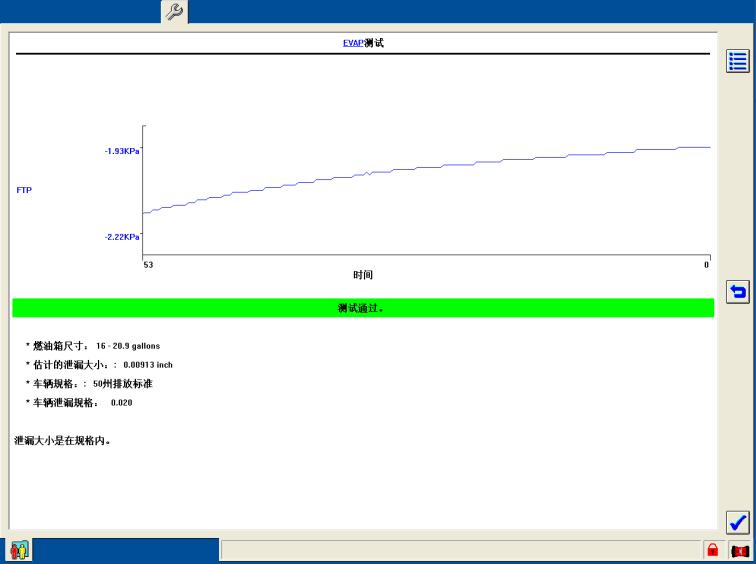Click the blue back arrow icon
Viewport: 756px width, 564px height.
(x=737, y=292)
